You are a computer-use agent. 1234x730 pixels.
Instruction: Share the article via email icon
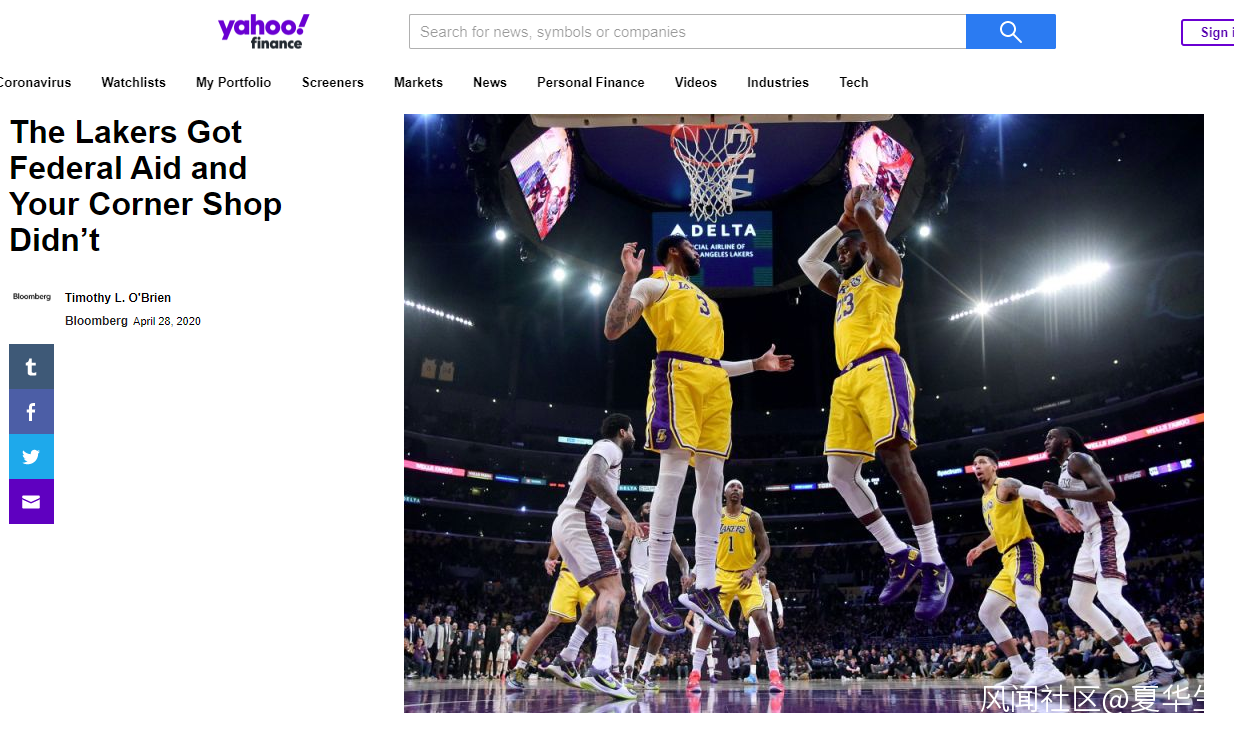tap(31, 501)
